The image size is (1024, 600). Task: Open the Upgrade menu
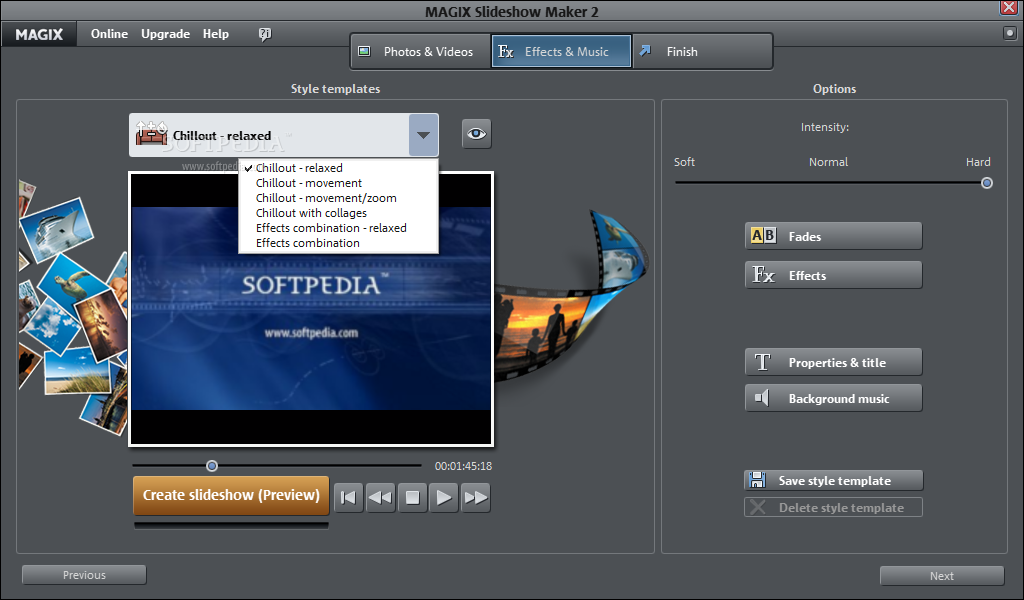pos(165,34)
